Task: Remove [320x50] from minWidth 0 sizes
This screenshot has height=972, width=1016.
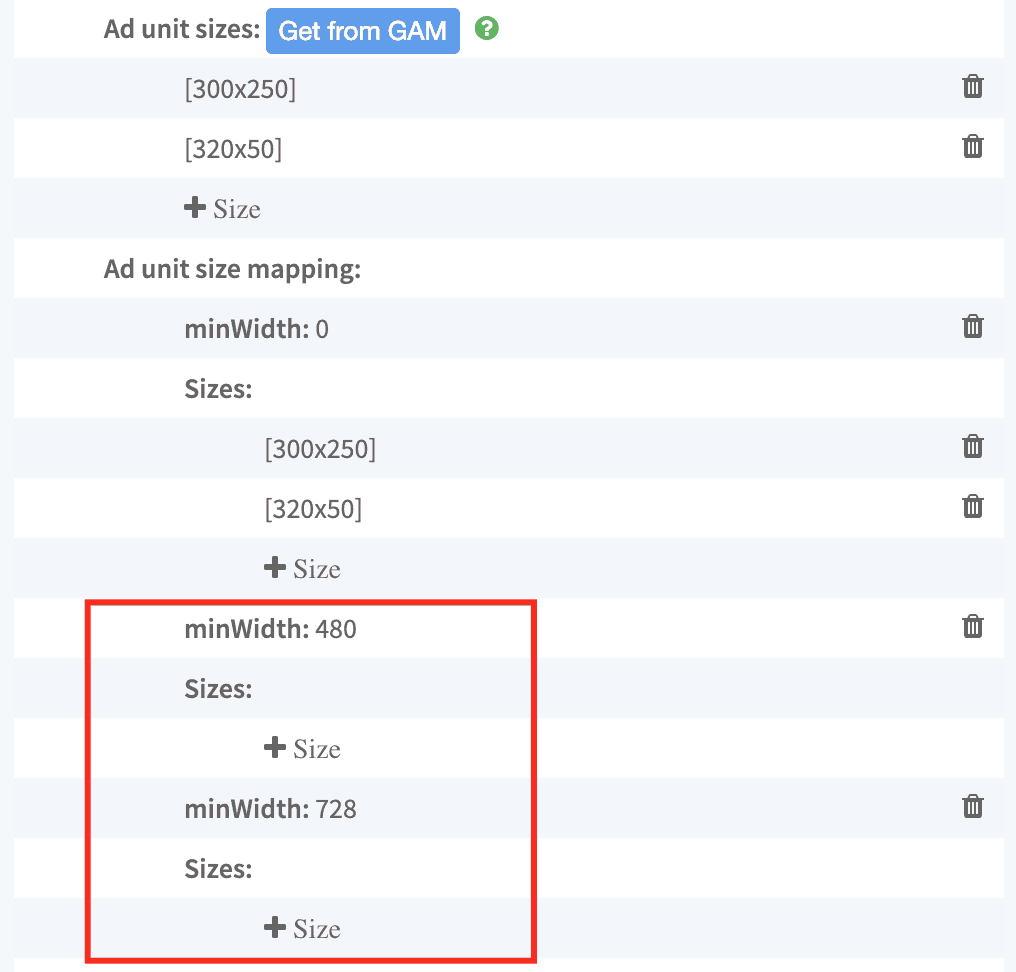Action: coord(973,507)
